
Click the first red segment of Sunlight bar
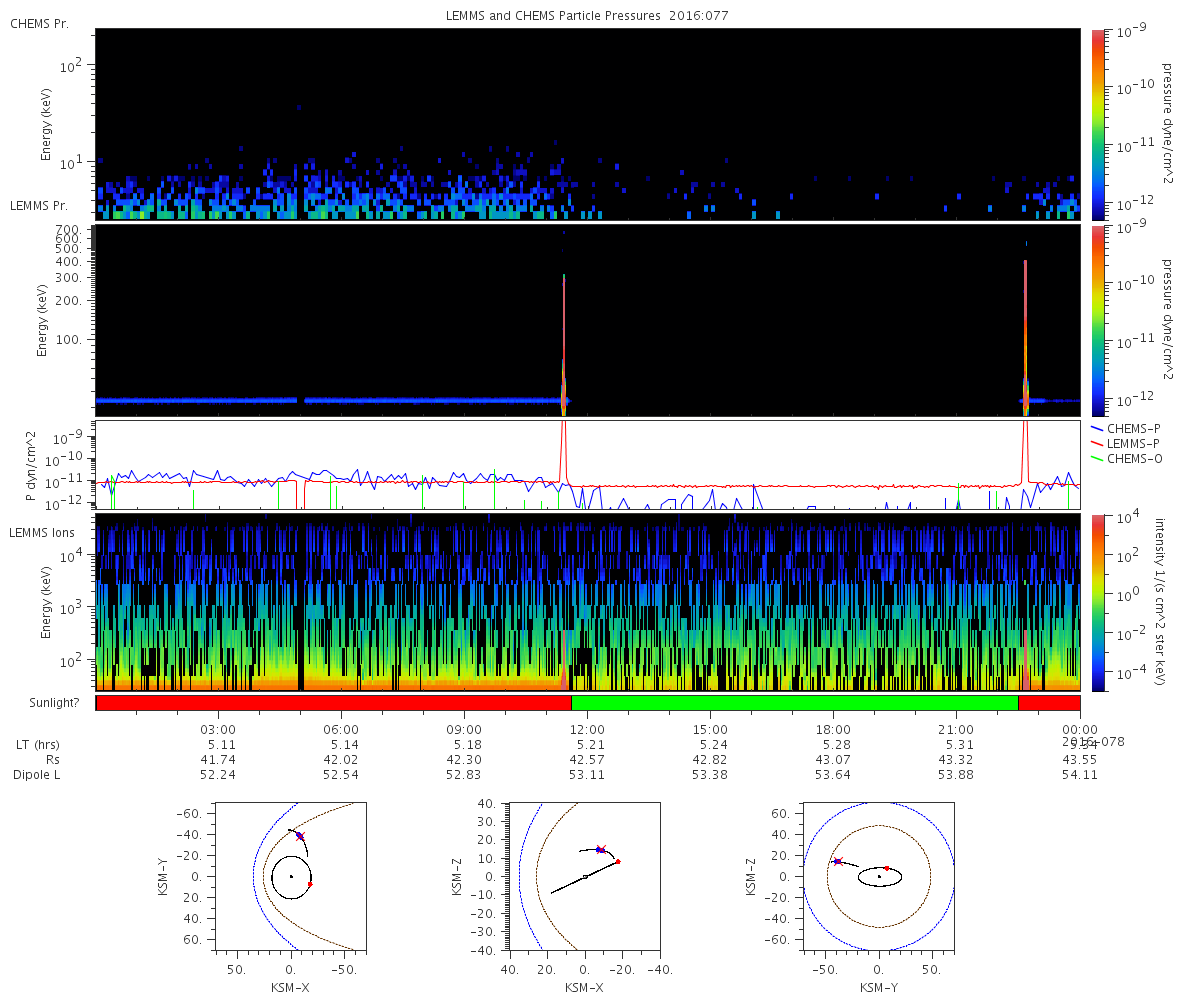(x=334, y=703)
